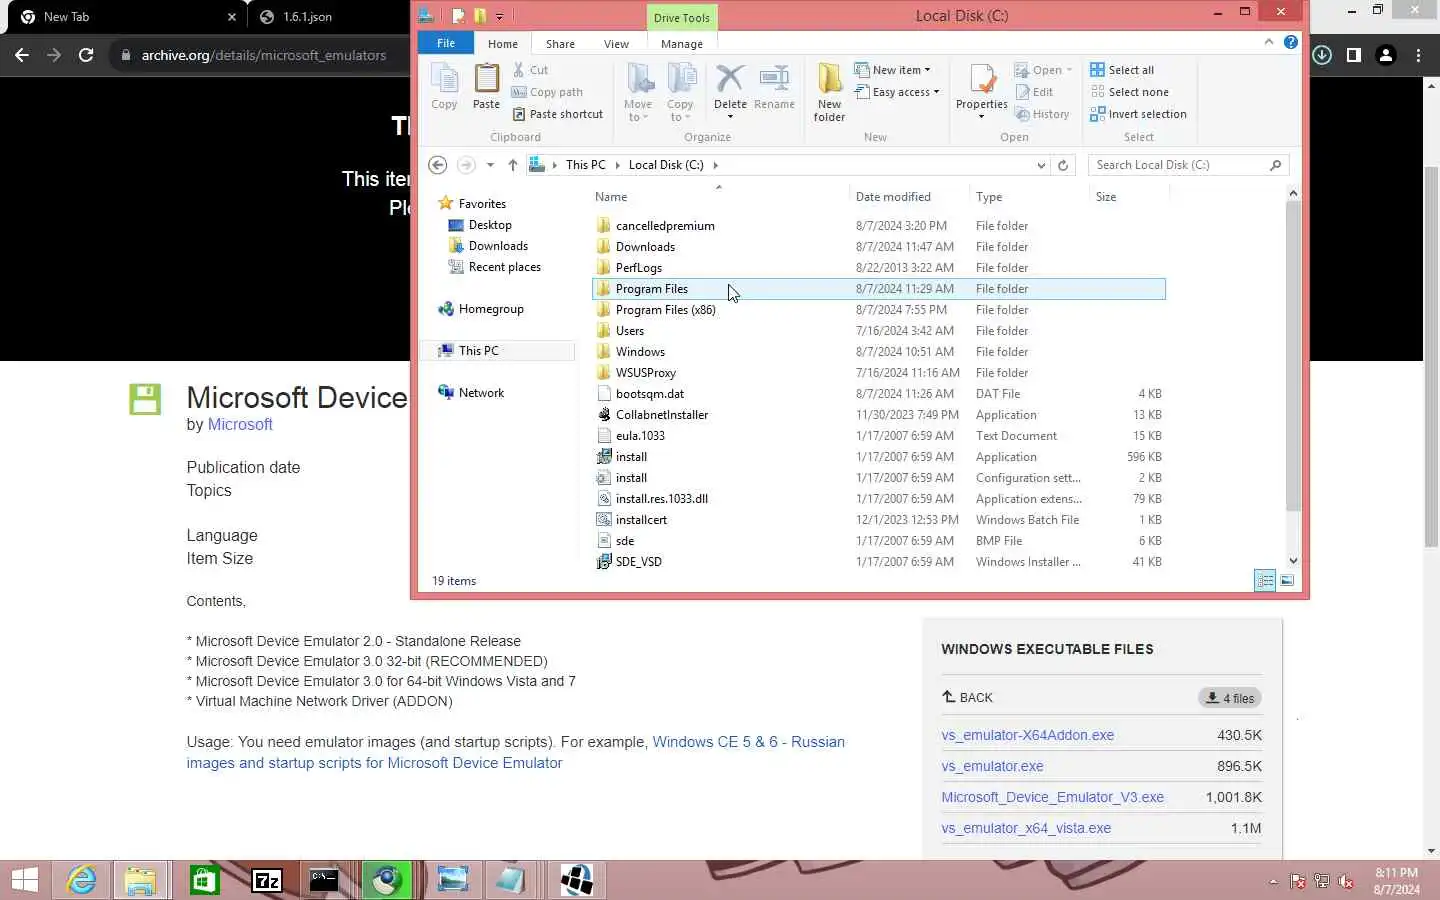This screenshot has width=1440, height=900.
Task: Open Internet Explorer from the taskbar
Action: (x=81, y=880)
